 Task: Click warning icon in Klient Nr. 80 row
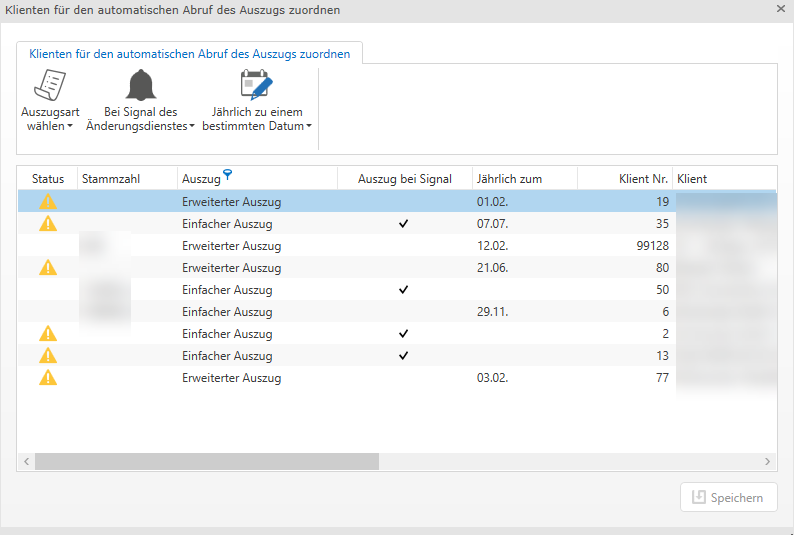point(48,268)
